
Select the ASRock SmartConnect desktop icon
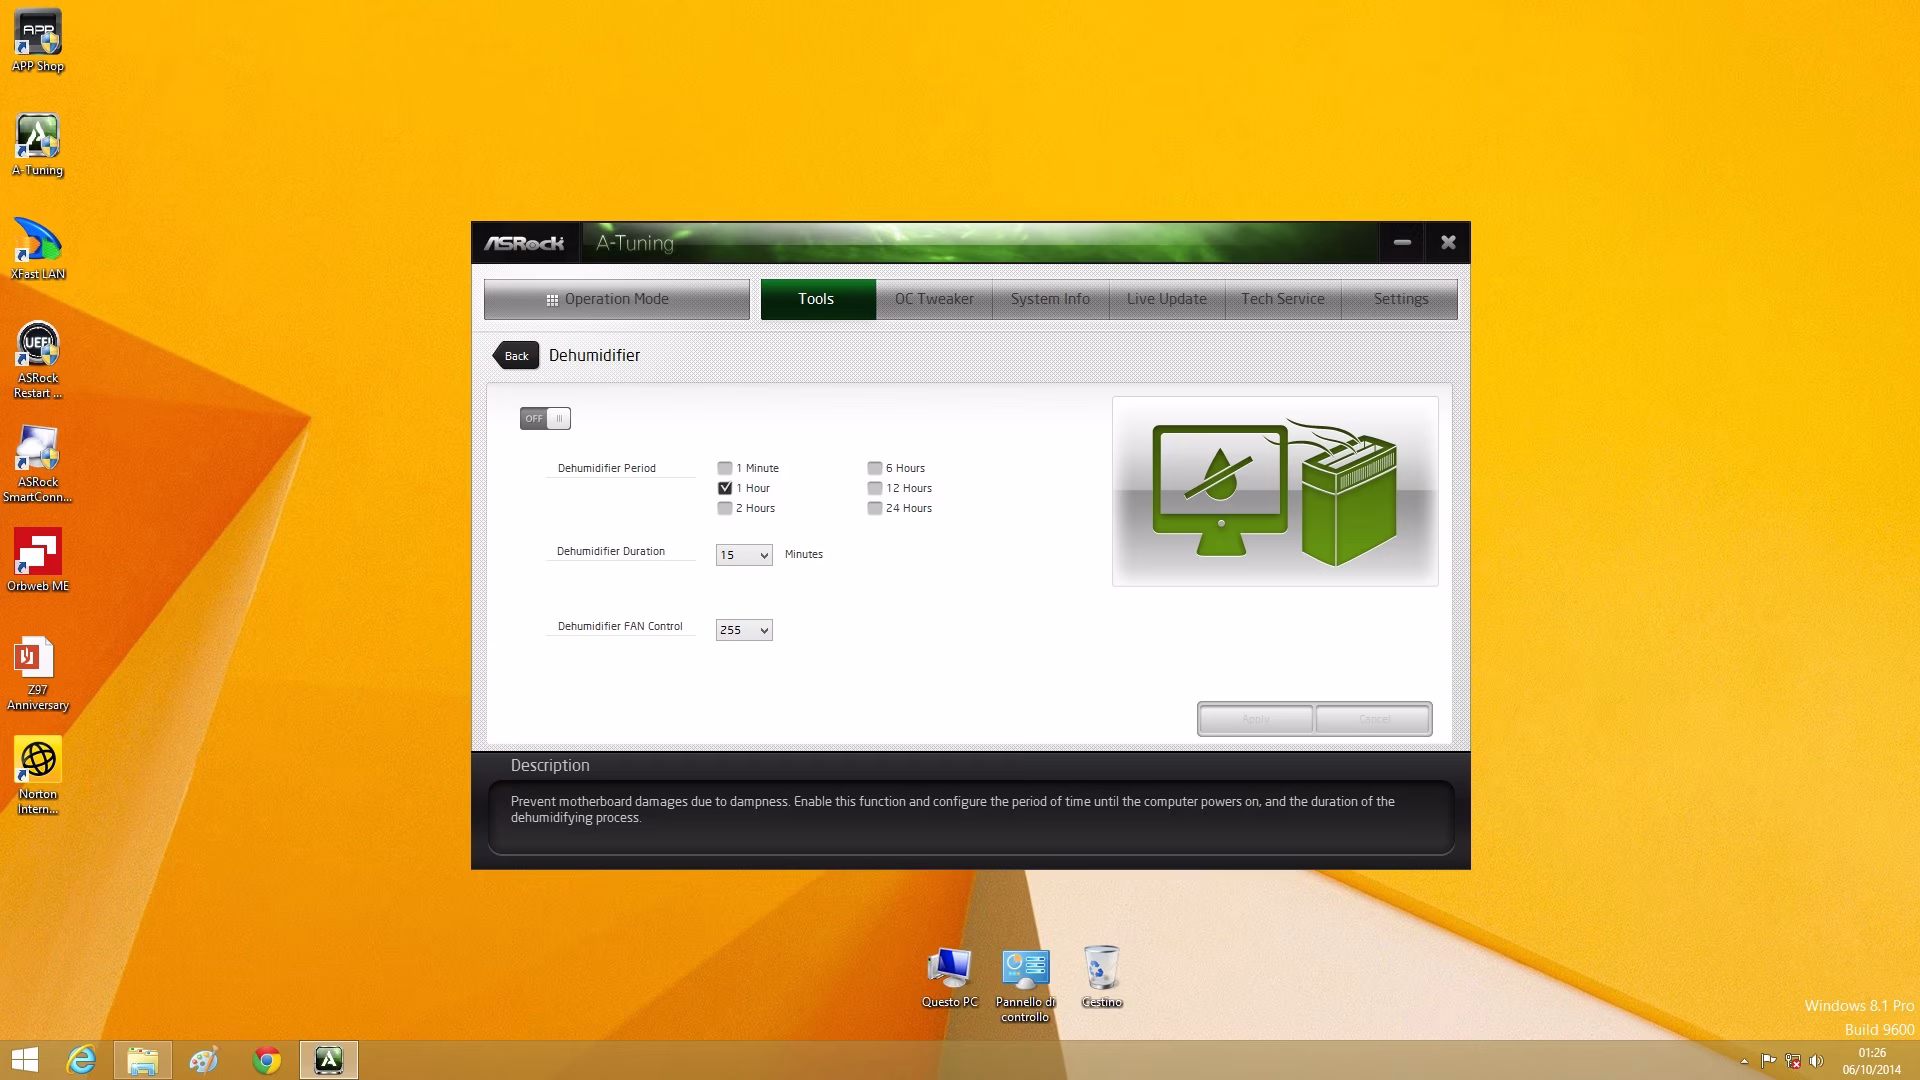[38, 464]
